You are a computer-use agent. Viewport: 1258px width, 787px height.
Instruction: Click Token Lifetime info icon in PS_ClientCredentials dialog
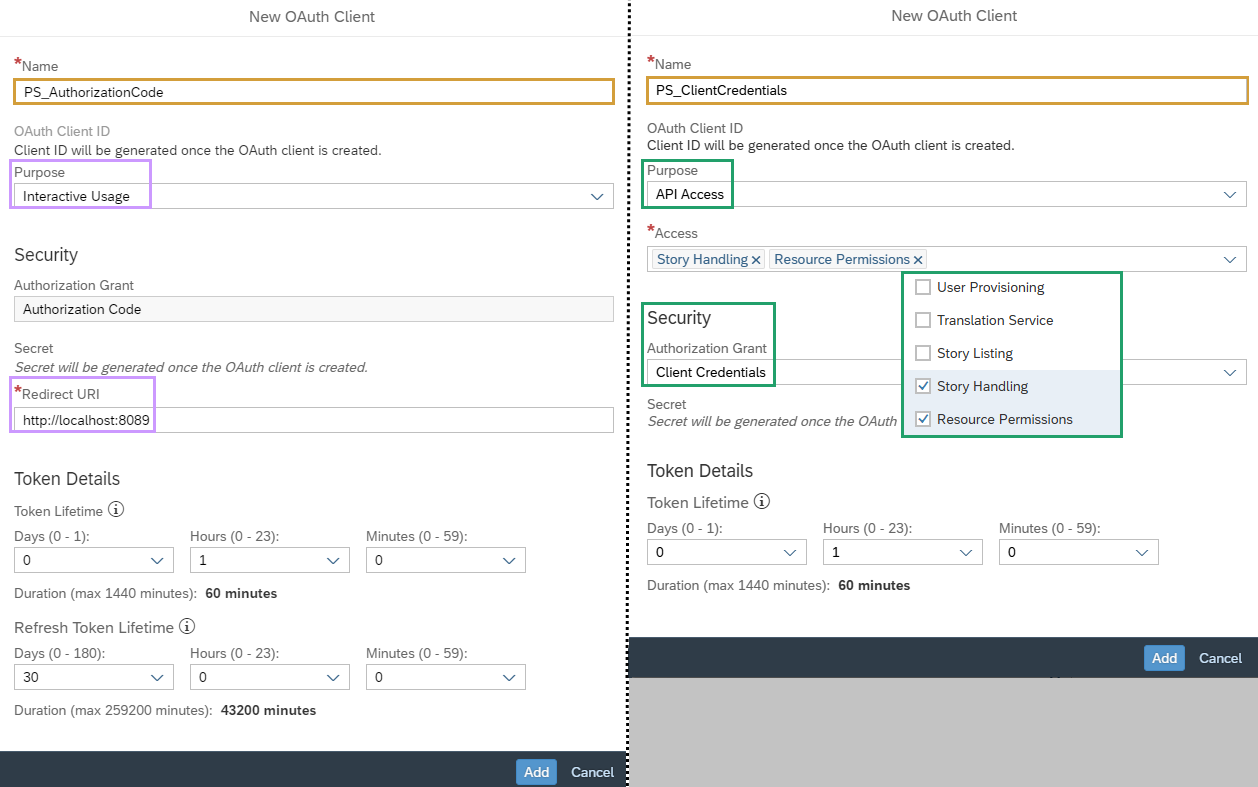pyautogui.click(x=762, y=501)
